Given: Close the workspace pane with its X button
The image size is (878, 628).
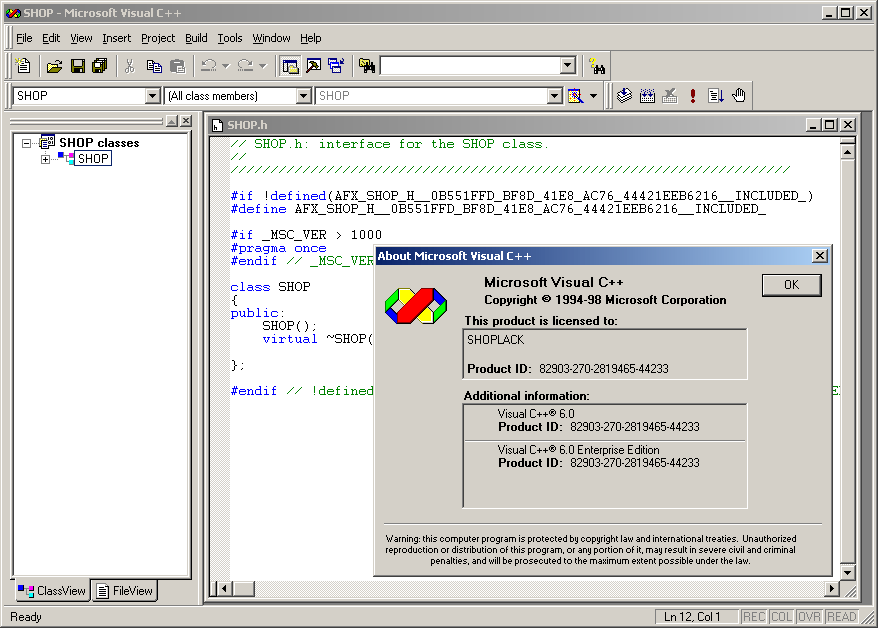Looking at the screenshot, I should click(x=186, y=121).
